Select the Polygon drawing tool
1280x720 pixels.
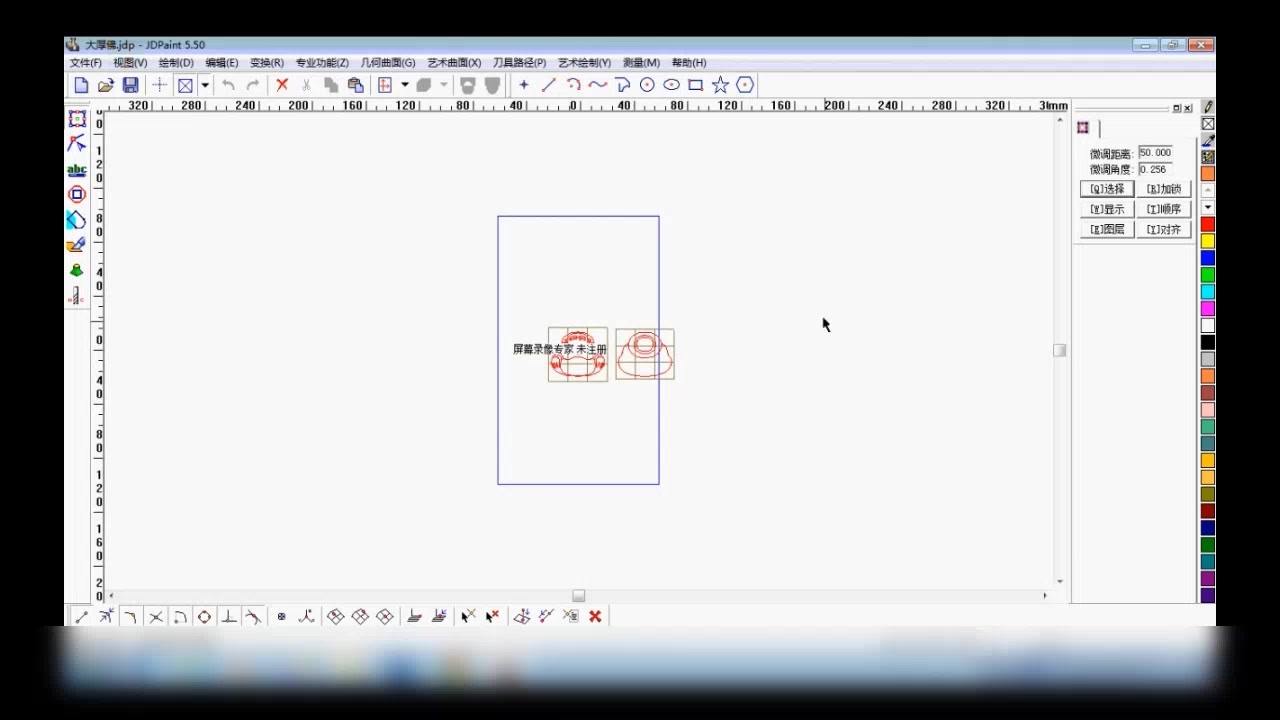pyautogui.click(x=745, y=85)
